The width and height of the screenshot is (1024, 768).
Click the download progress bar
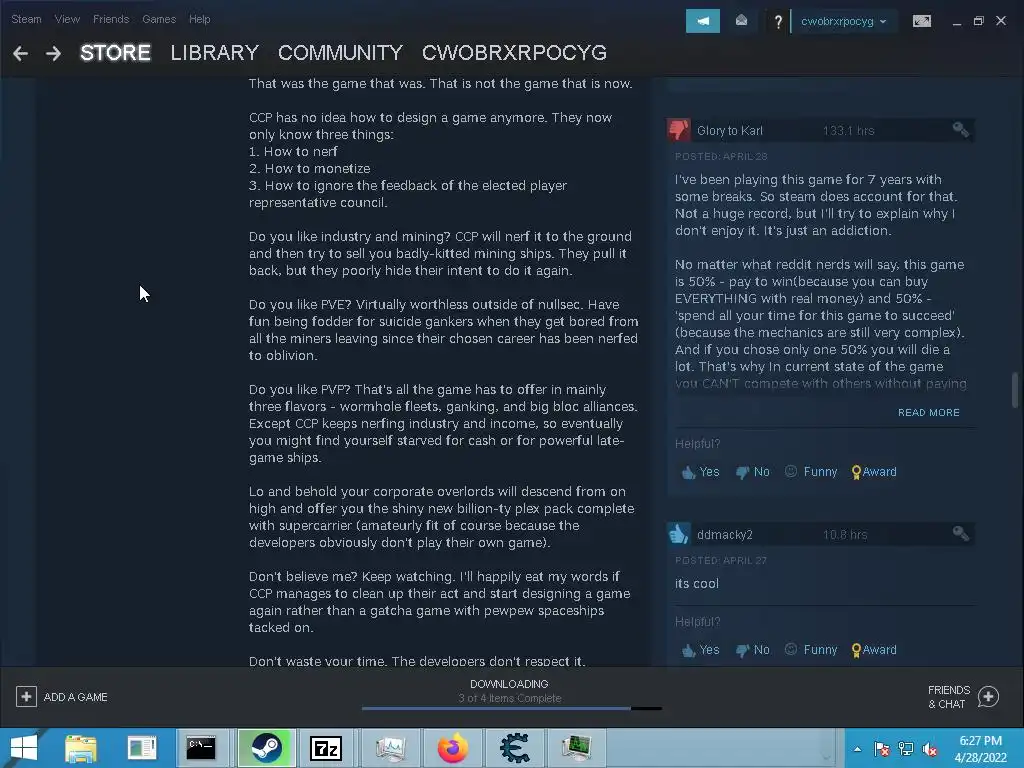511,708
